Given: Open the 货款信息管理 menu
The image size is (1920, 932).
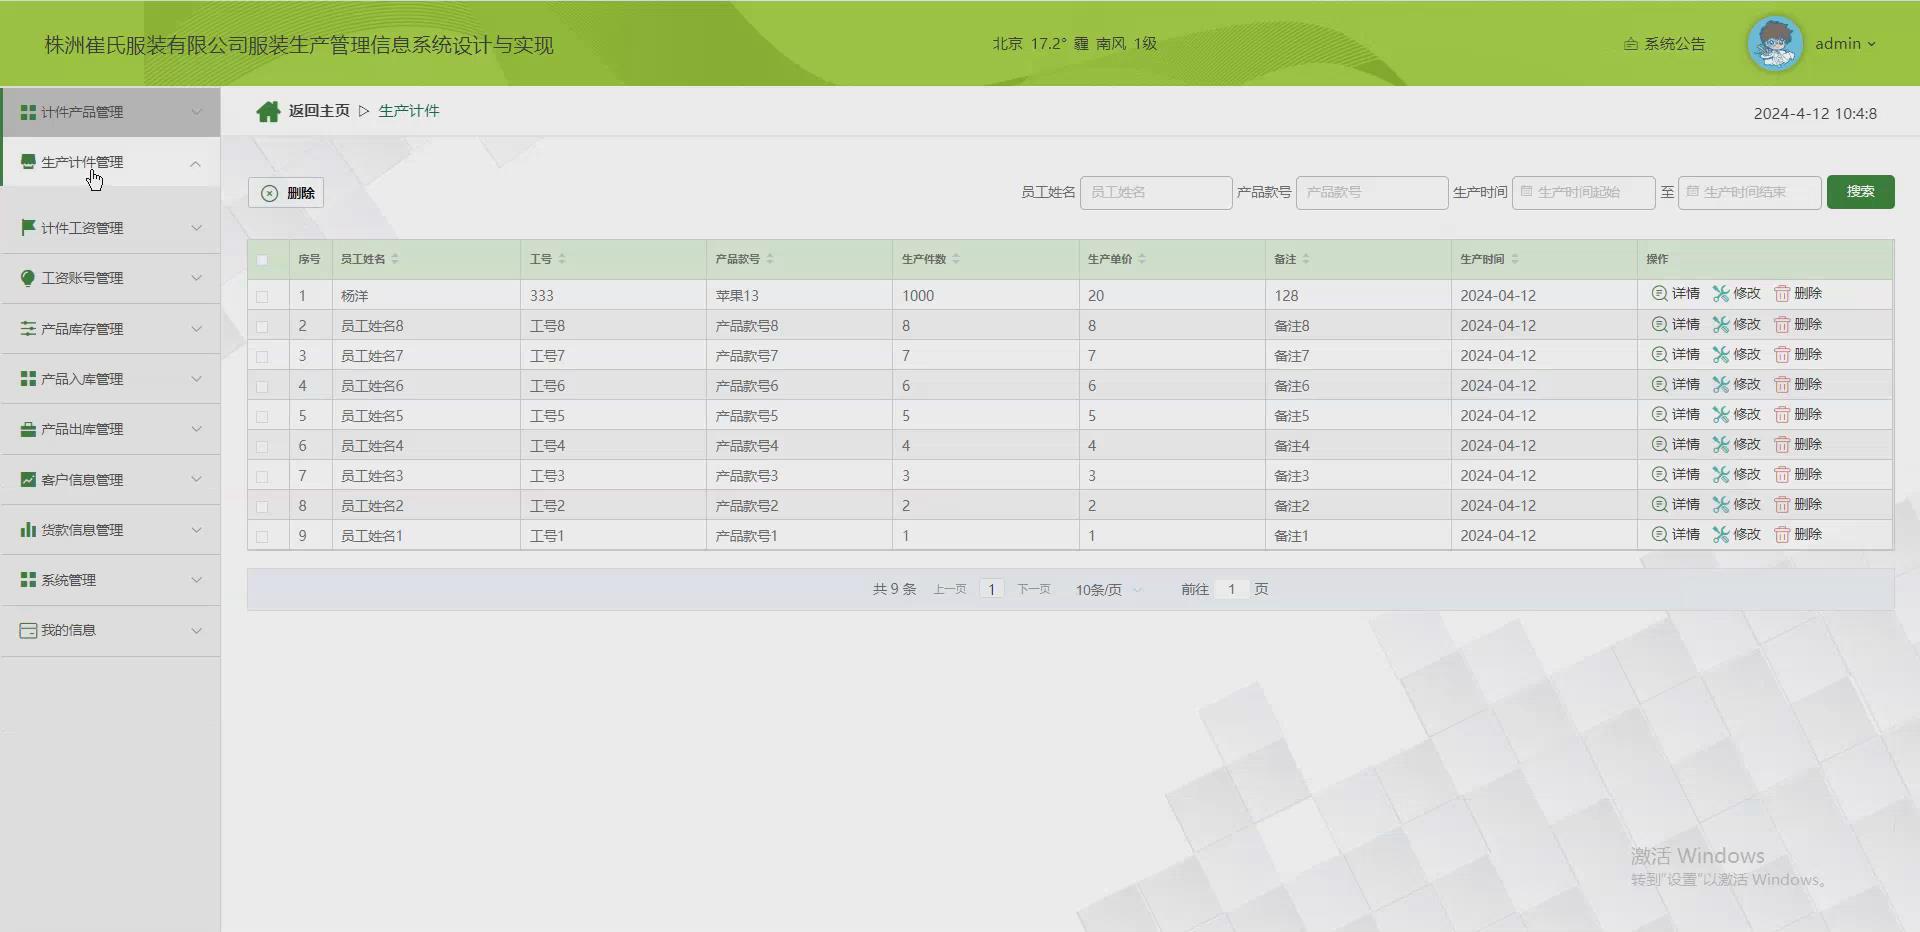Looking at the screenshot, I should click(110, 530).
